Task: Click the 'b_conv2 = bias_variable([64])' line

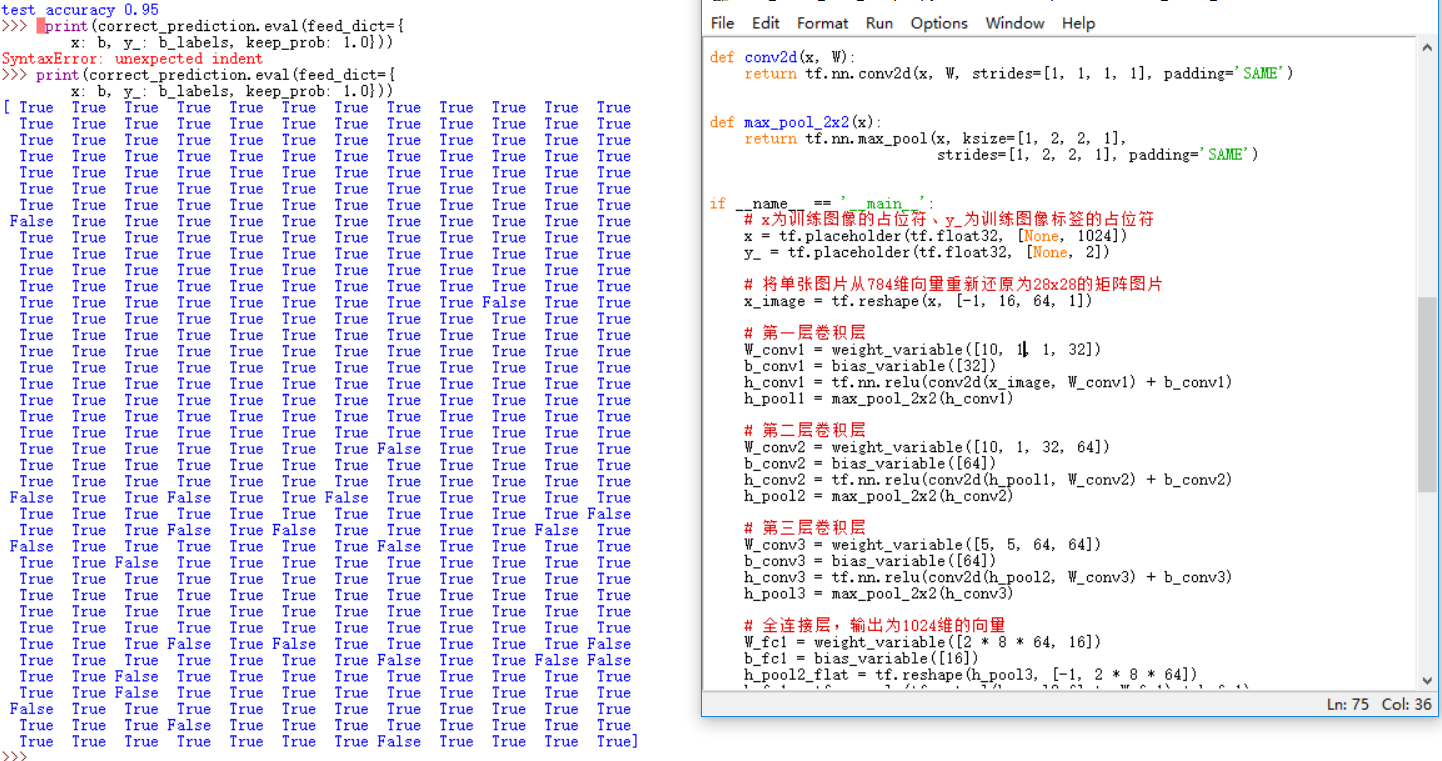Action: coord(870,463)
